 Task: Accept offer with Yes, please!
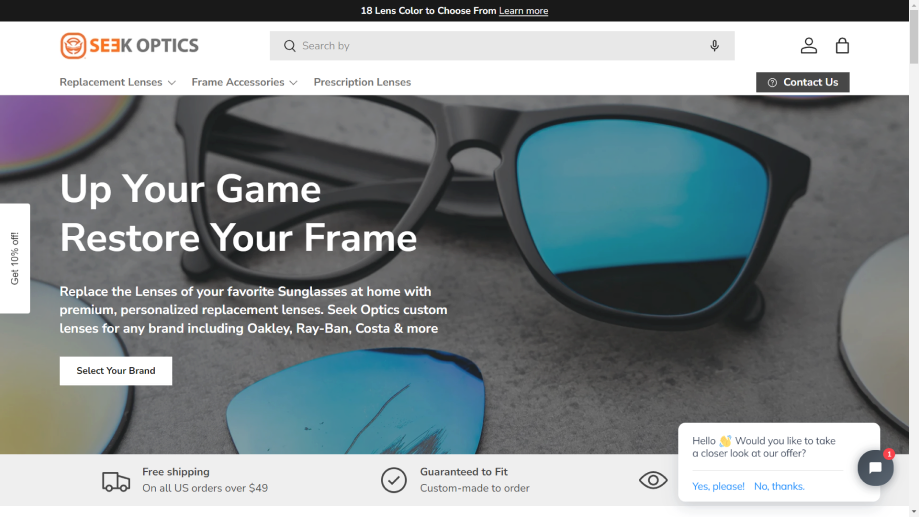coord(718,486)
